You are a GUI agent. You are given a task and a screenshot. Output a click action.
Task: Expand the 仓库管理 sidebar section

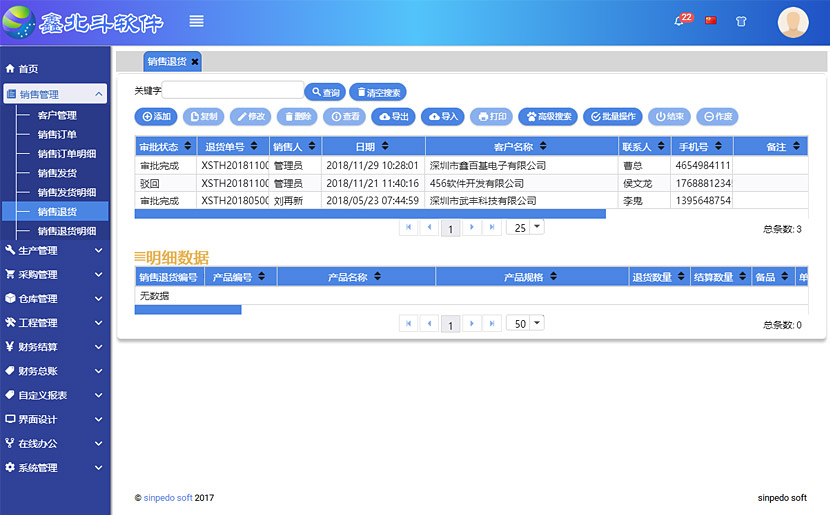55,299
